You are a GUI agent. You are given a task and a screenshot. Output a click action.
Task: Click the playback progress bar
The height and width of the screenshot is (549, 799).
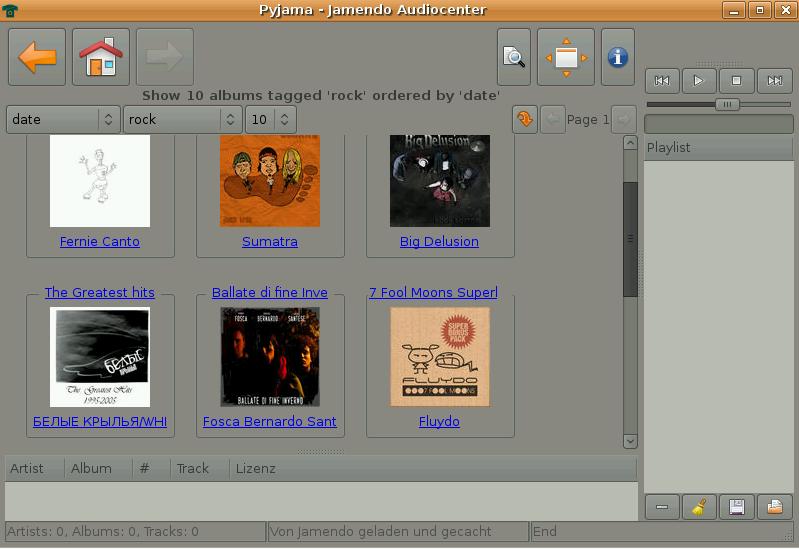click(718, 124)
